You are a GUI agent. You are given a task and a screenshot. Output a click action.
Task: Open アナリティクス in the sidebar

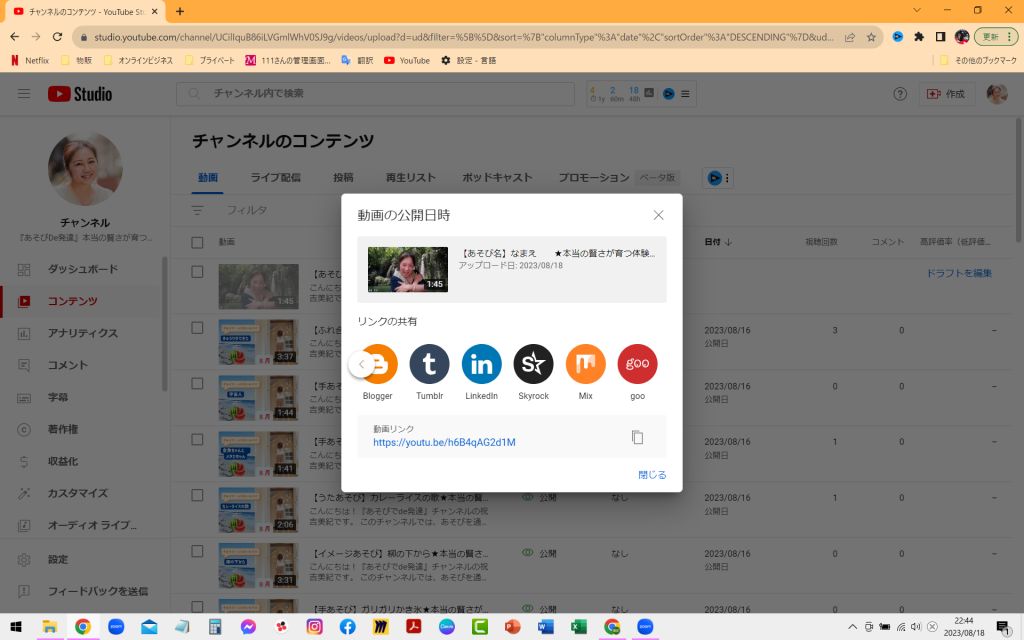click(x=82, y=333)
